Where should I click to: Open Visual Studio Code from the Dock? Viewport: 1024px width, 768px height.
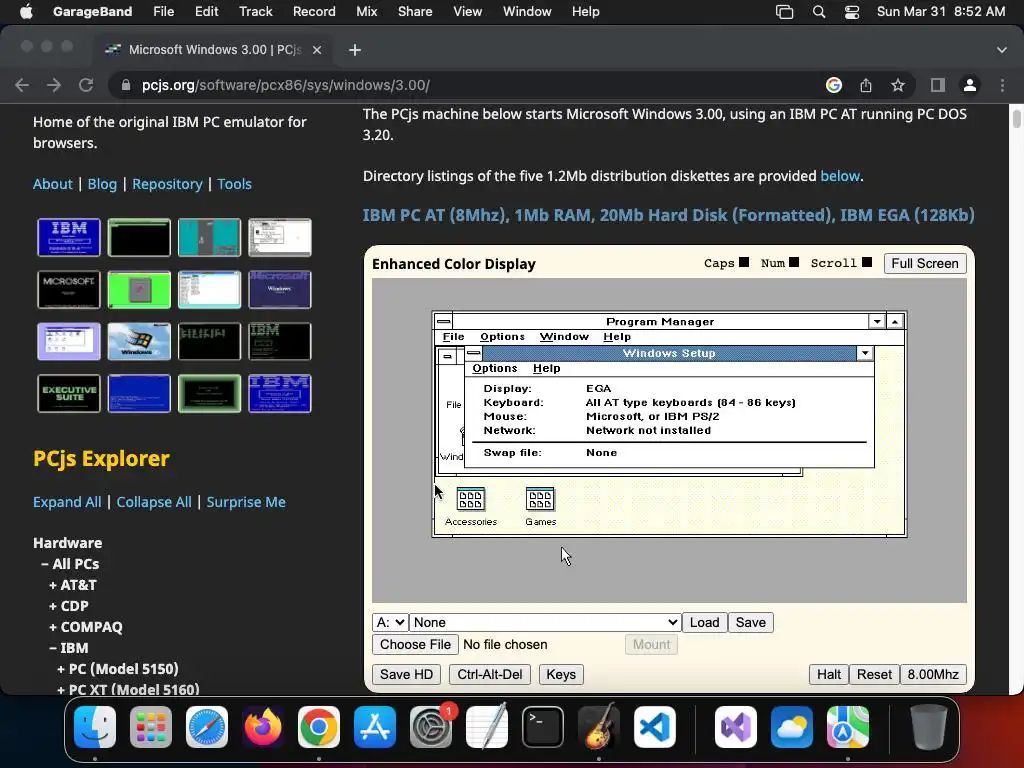pos(654,727)
